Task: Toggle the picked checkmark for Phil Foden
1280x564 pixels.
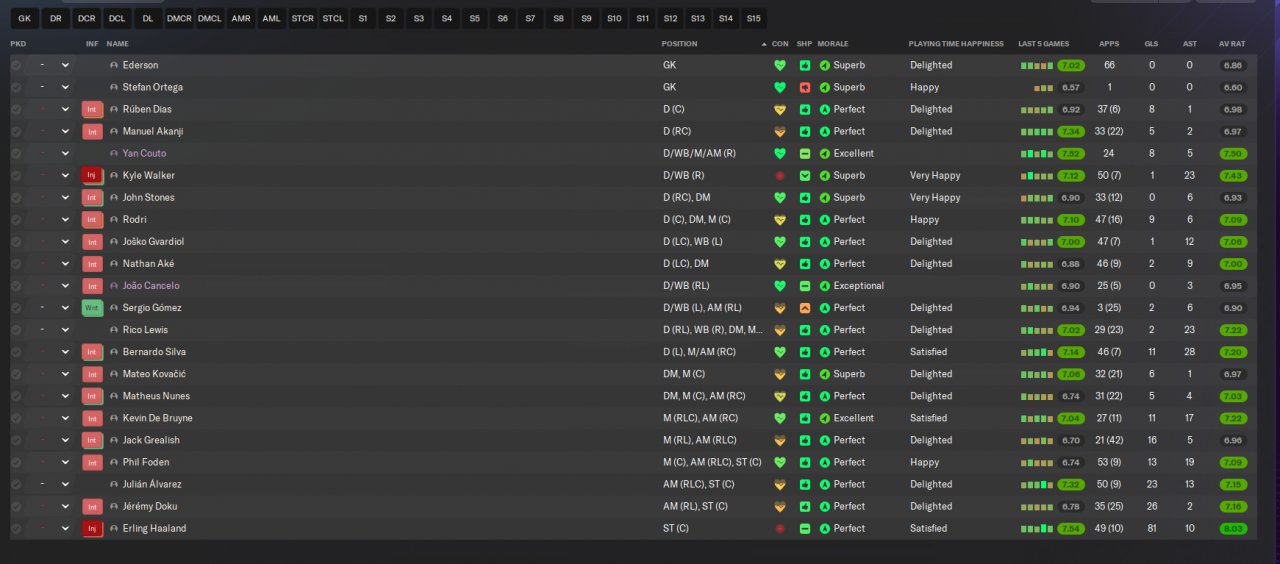Action: 16,462
